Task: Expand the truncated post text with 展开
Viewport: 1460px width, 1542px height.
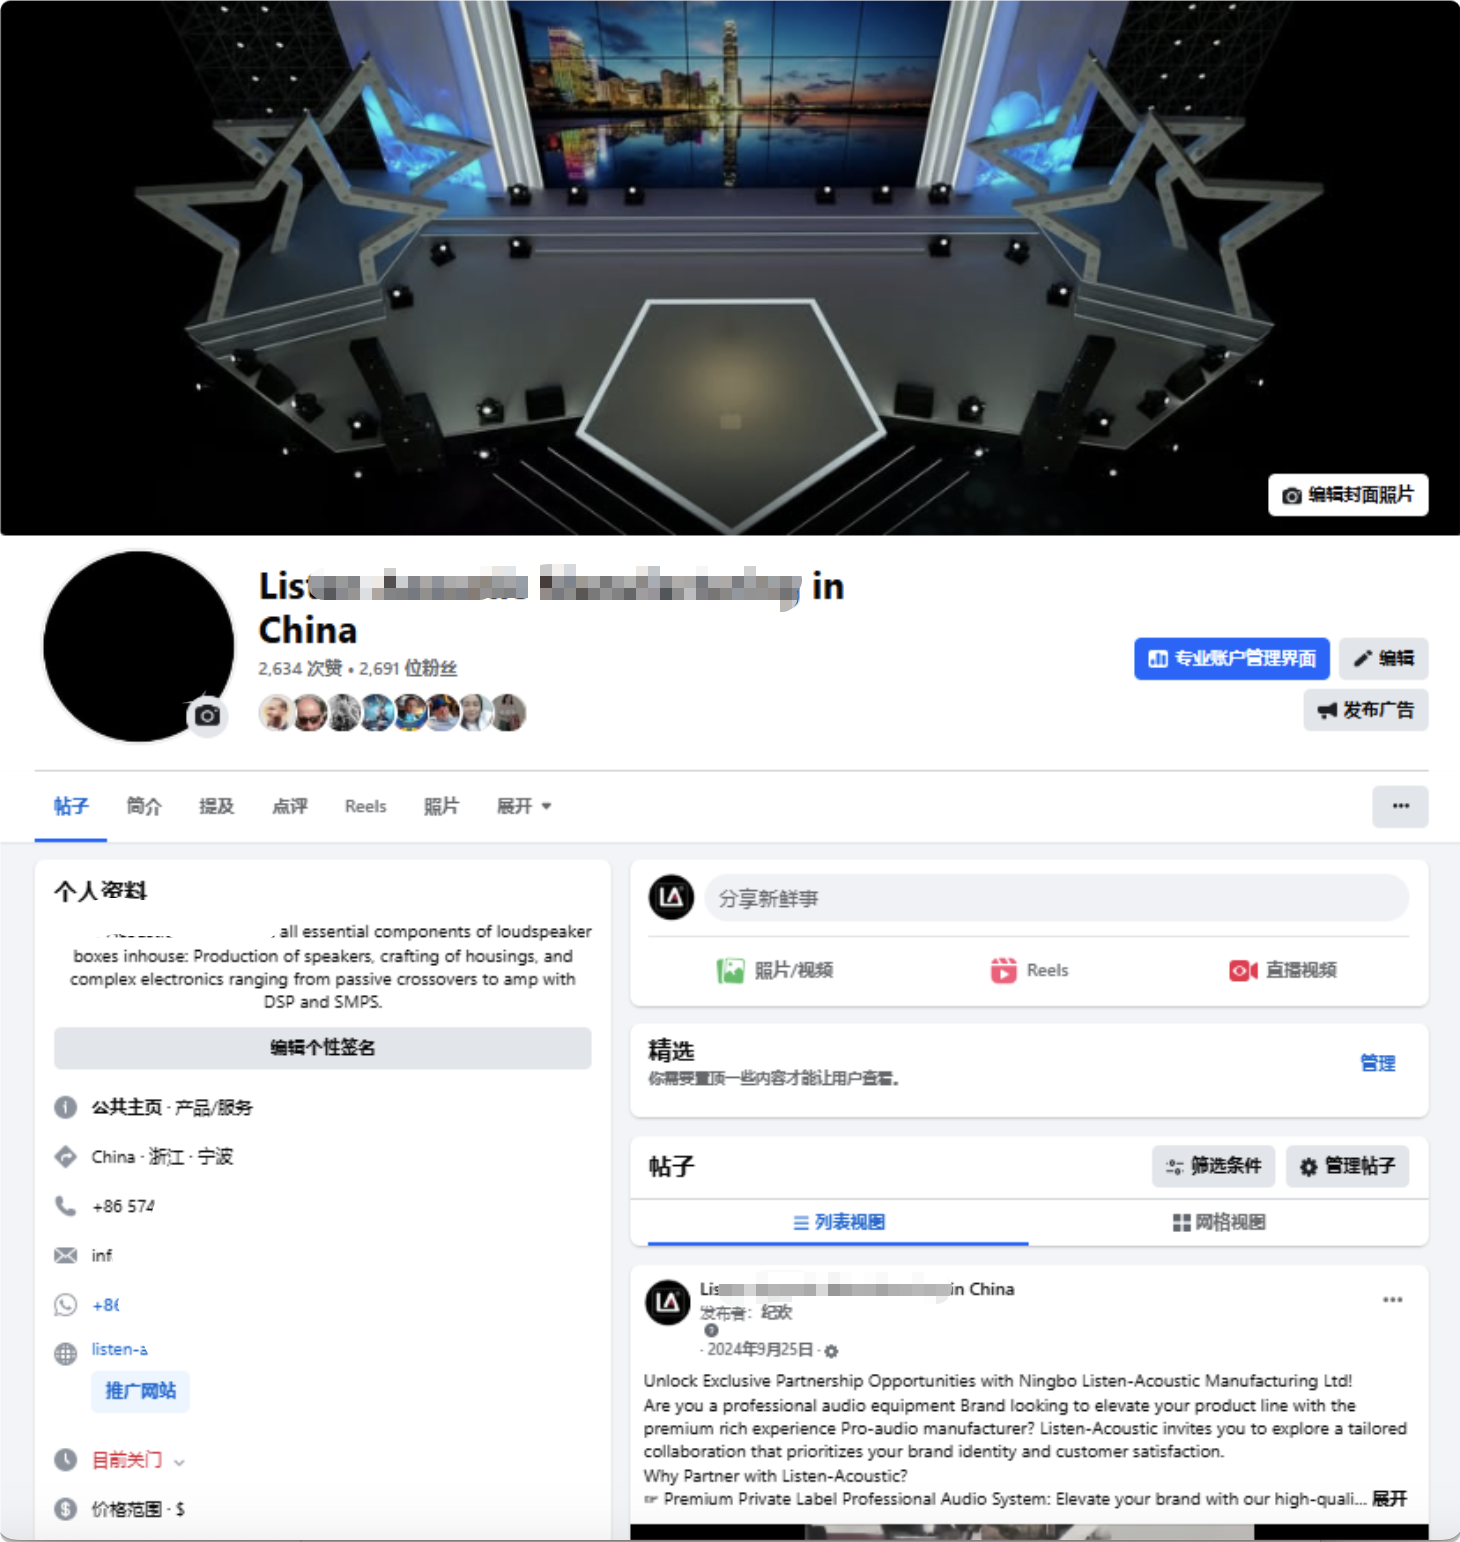Action: tap(1389, 1498)
